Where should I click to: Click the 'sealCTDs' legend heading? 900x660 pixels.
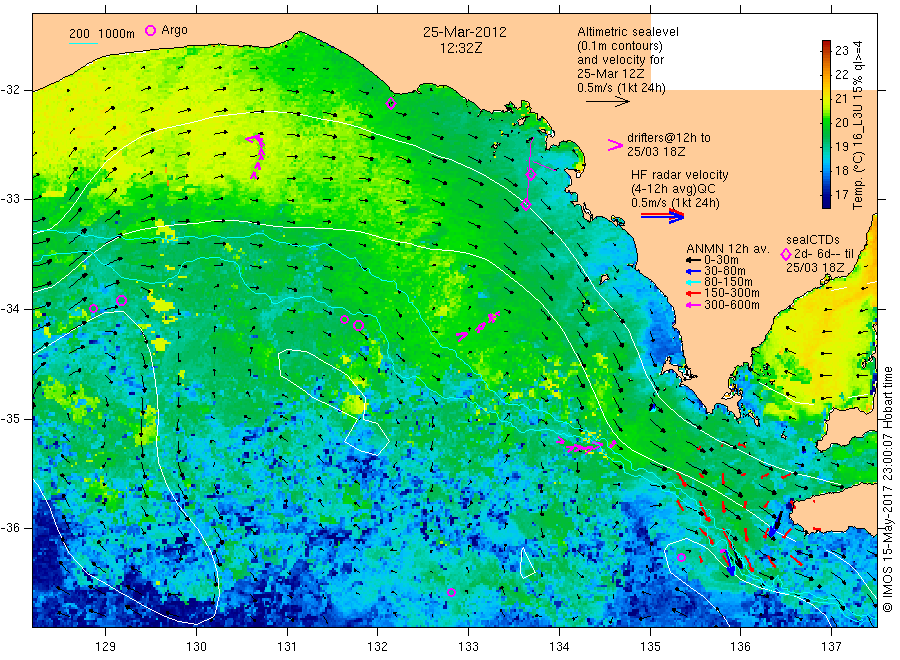tap(813, 240)
